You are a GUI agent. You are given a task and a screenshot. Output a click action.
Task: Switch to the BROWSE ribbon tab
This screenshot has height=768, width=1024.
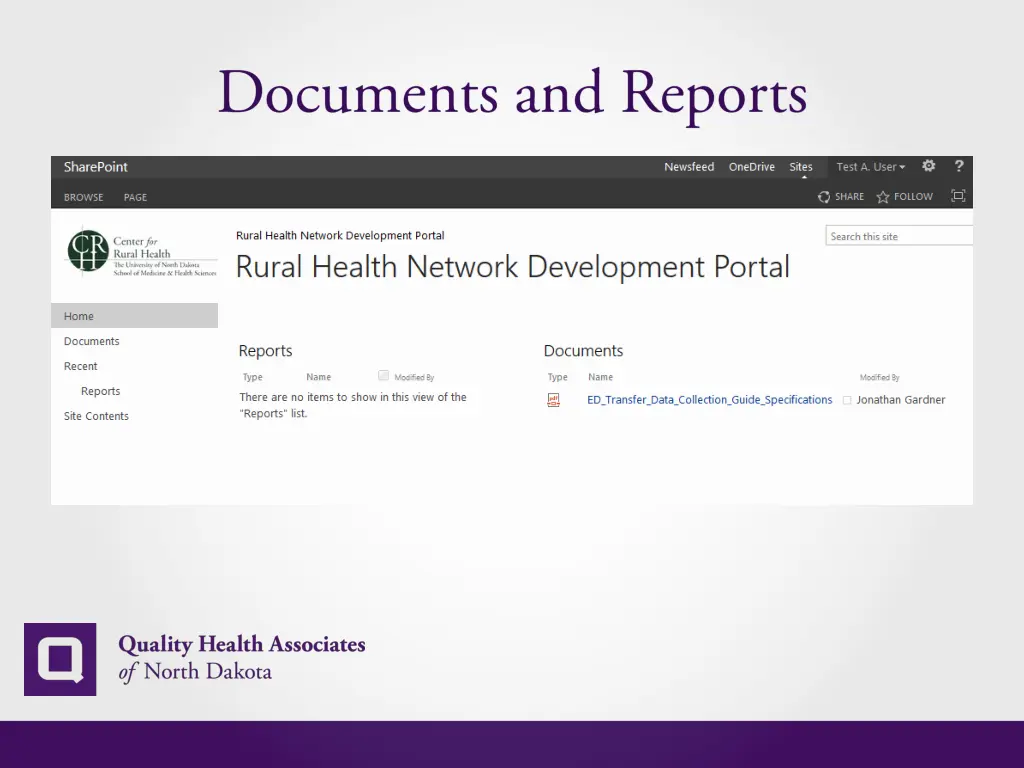coord(84,197)
